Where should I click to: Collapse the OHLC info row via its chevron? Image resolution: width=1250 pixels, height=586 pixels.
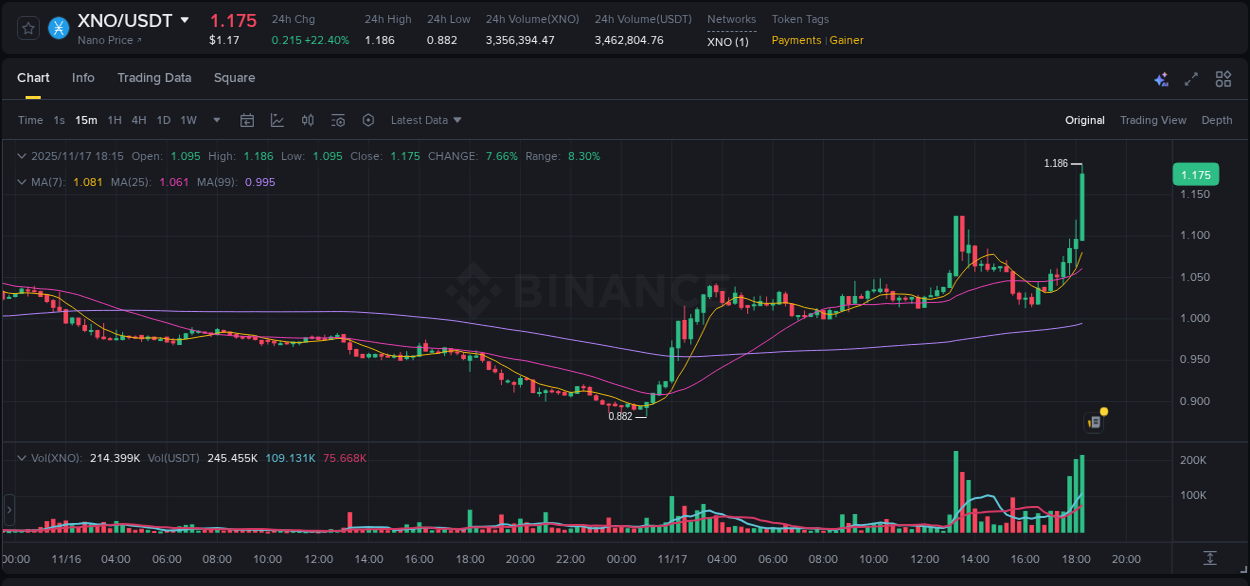coord(22,156)
